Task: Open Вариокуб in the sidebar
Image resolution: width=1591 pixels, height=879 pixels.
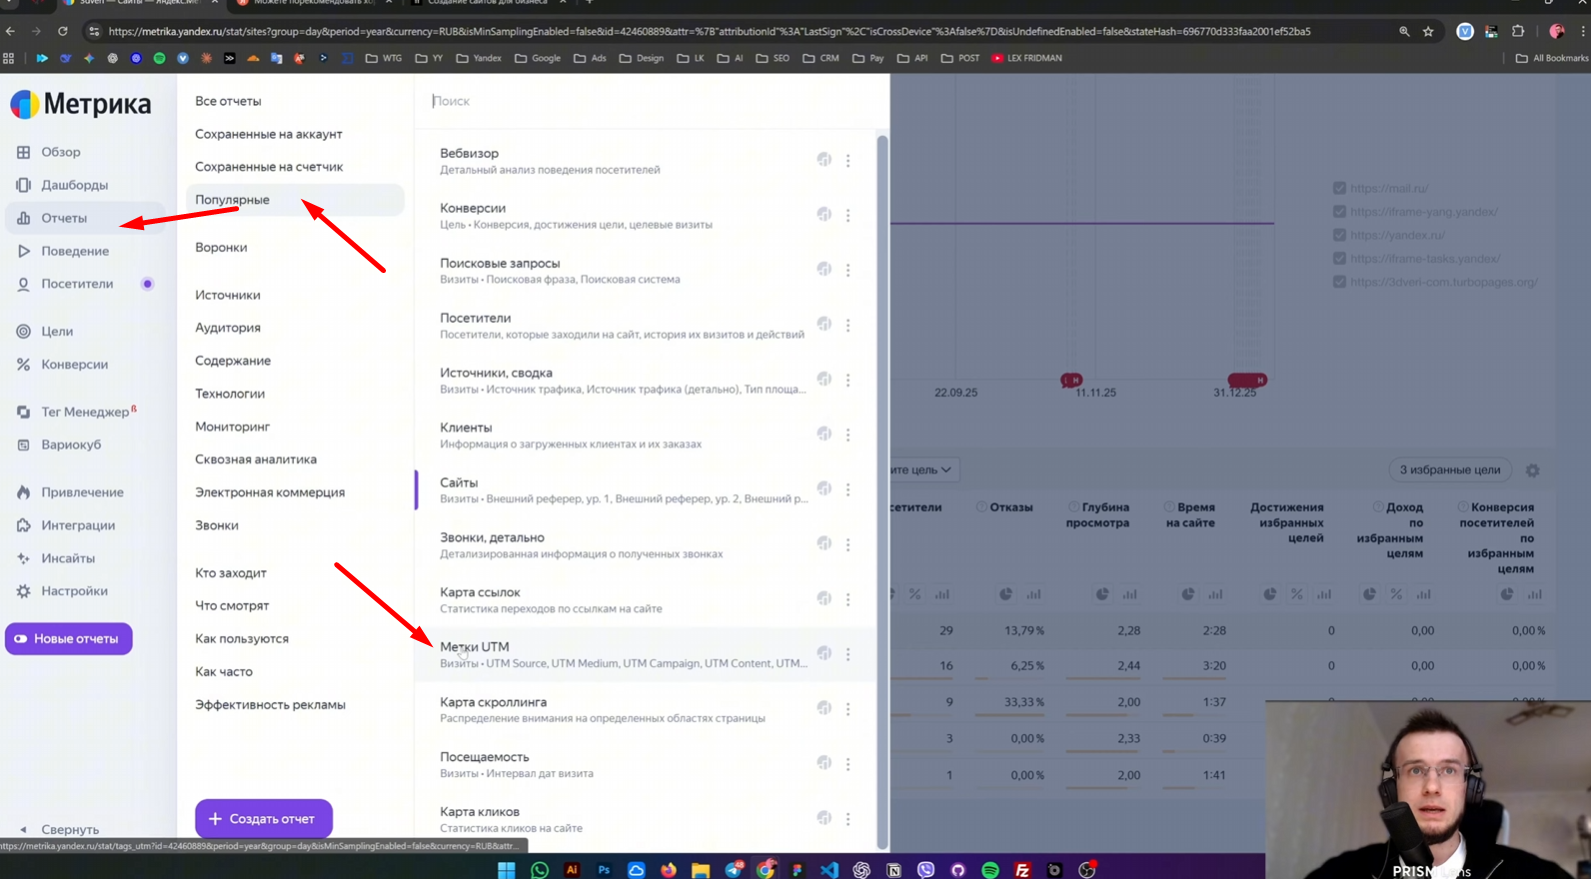Action: (x=71, y=444)
